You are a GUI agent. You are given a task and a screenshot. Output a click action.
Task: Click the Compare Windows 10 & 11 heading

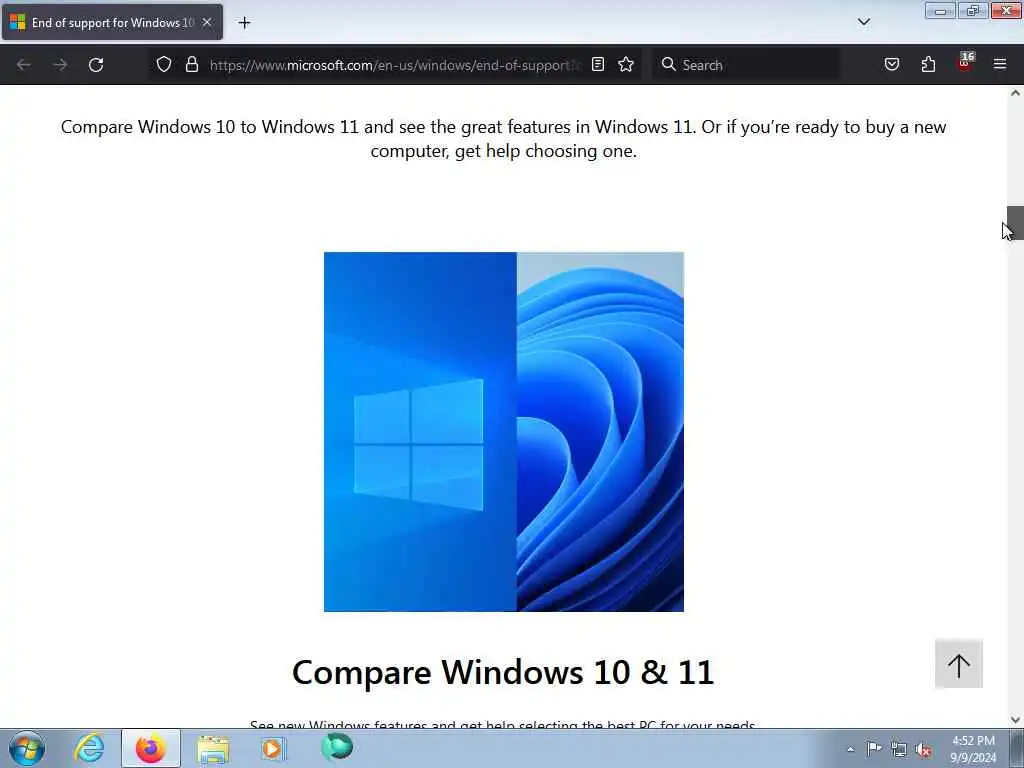[503, 672]
